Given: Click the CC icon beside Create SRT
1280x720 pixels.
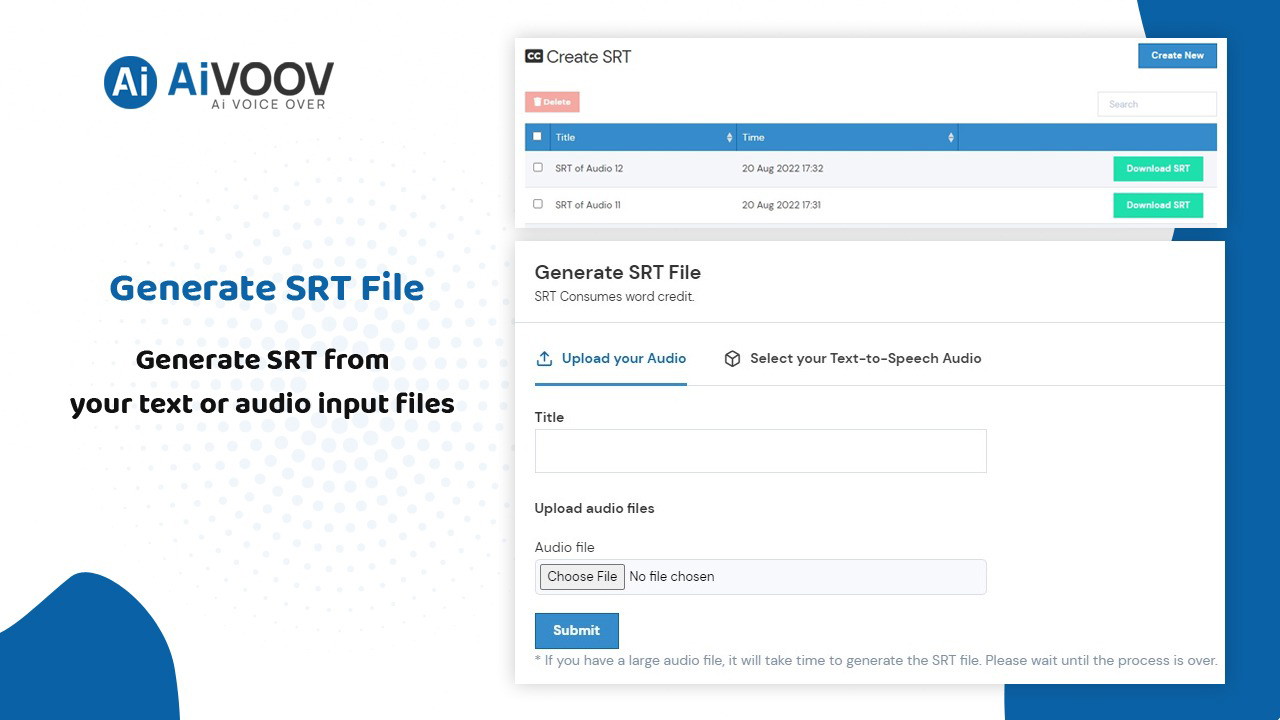Looking at the screenshot, I should pyautogui.click(x=534, y=57).
